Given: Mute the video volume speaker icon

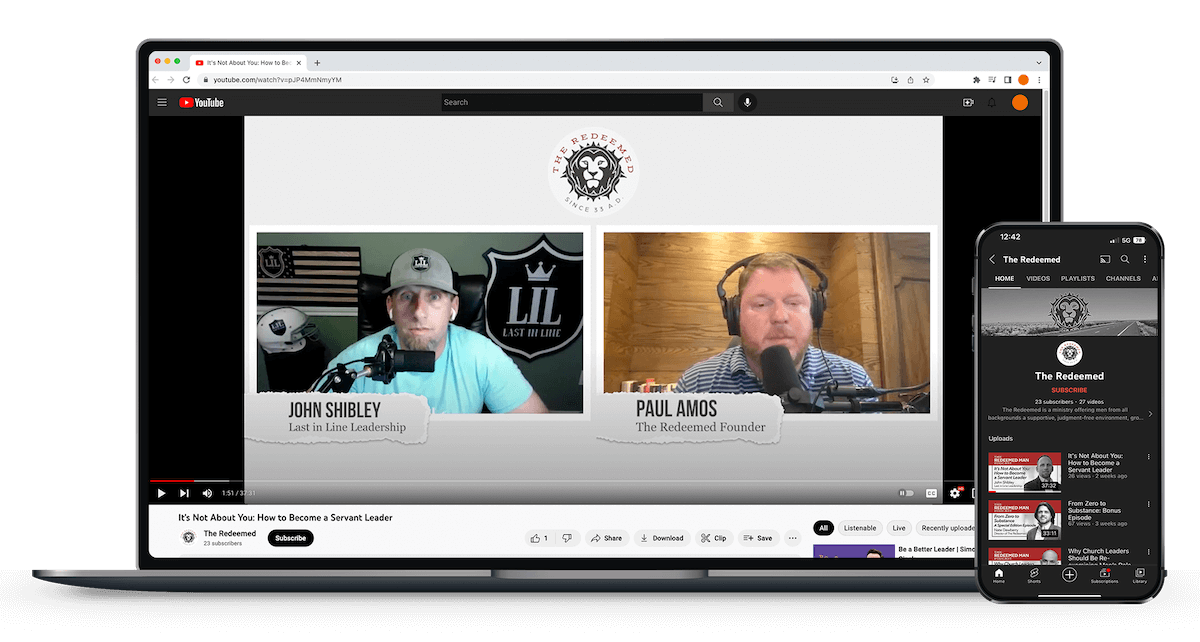Looking at the screenshot, I should 207,493.
